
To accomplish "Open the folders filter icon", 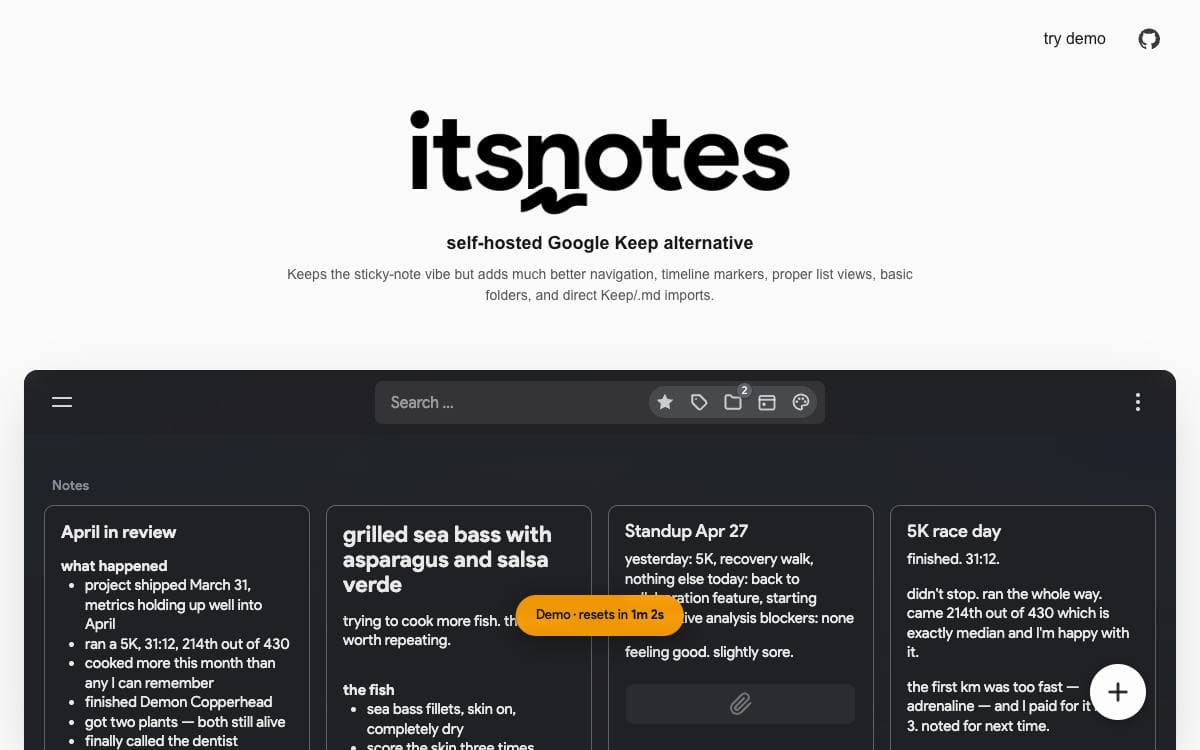I will [x=733, y=402].
